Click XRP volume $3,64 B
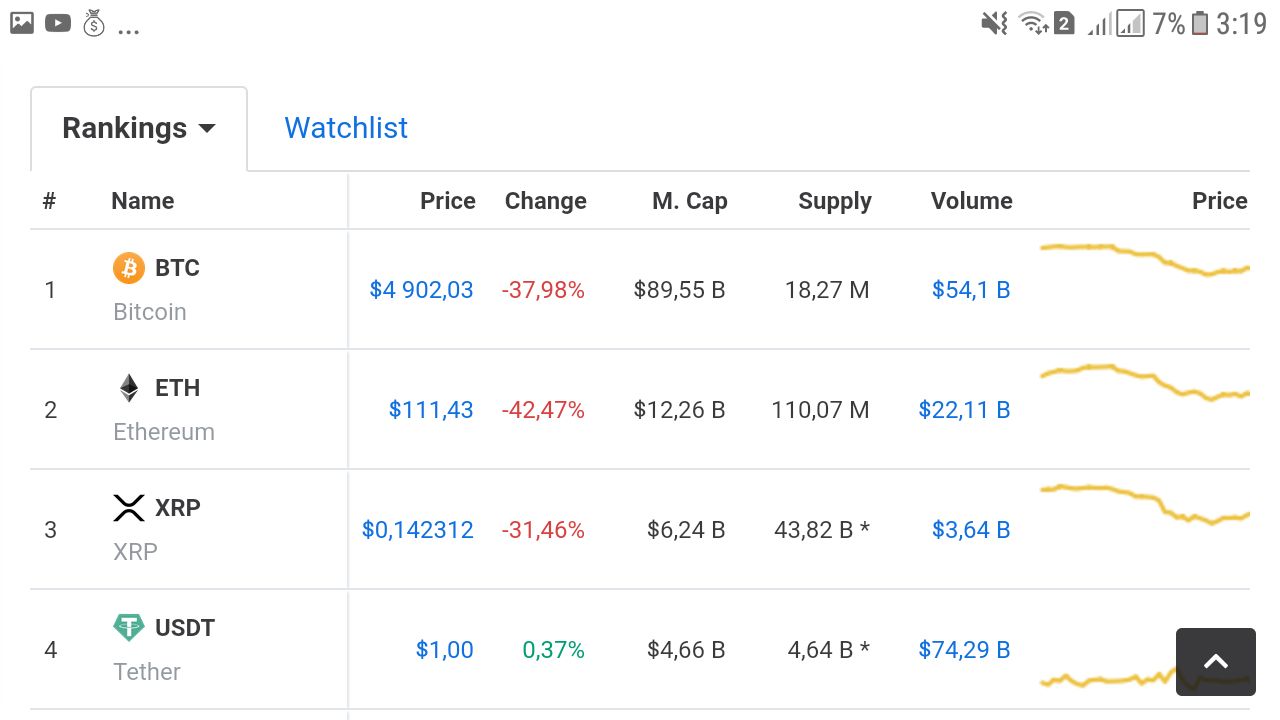This screenshot has width=1280, height=720. [x=971, y=530]
